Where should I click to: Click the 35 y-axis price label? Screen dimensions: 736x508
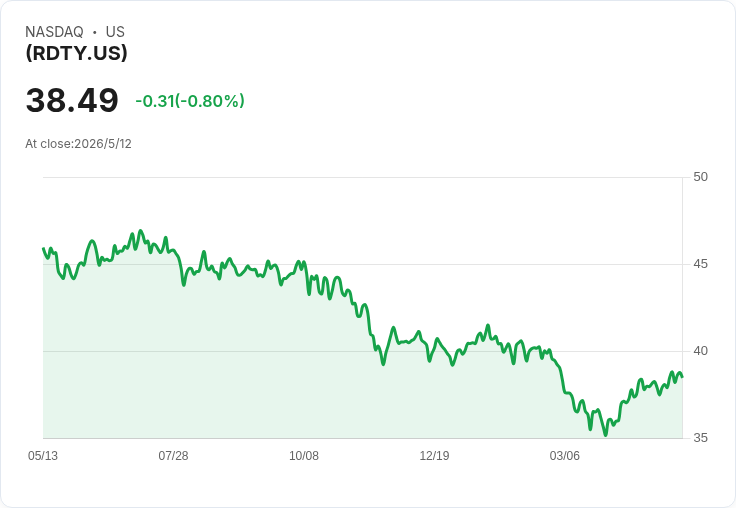(x=700, y=438)
